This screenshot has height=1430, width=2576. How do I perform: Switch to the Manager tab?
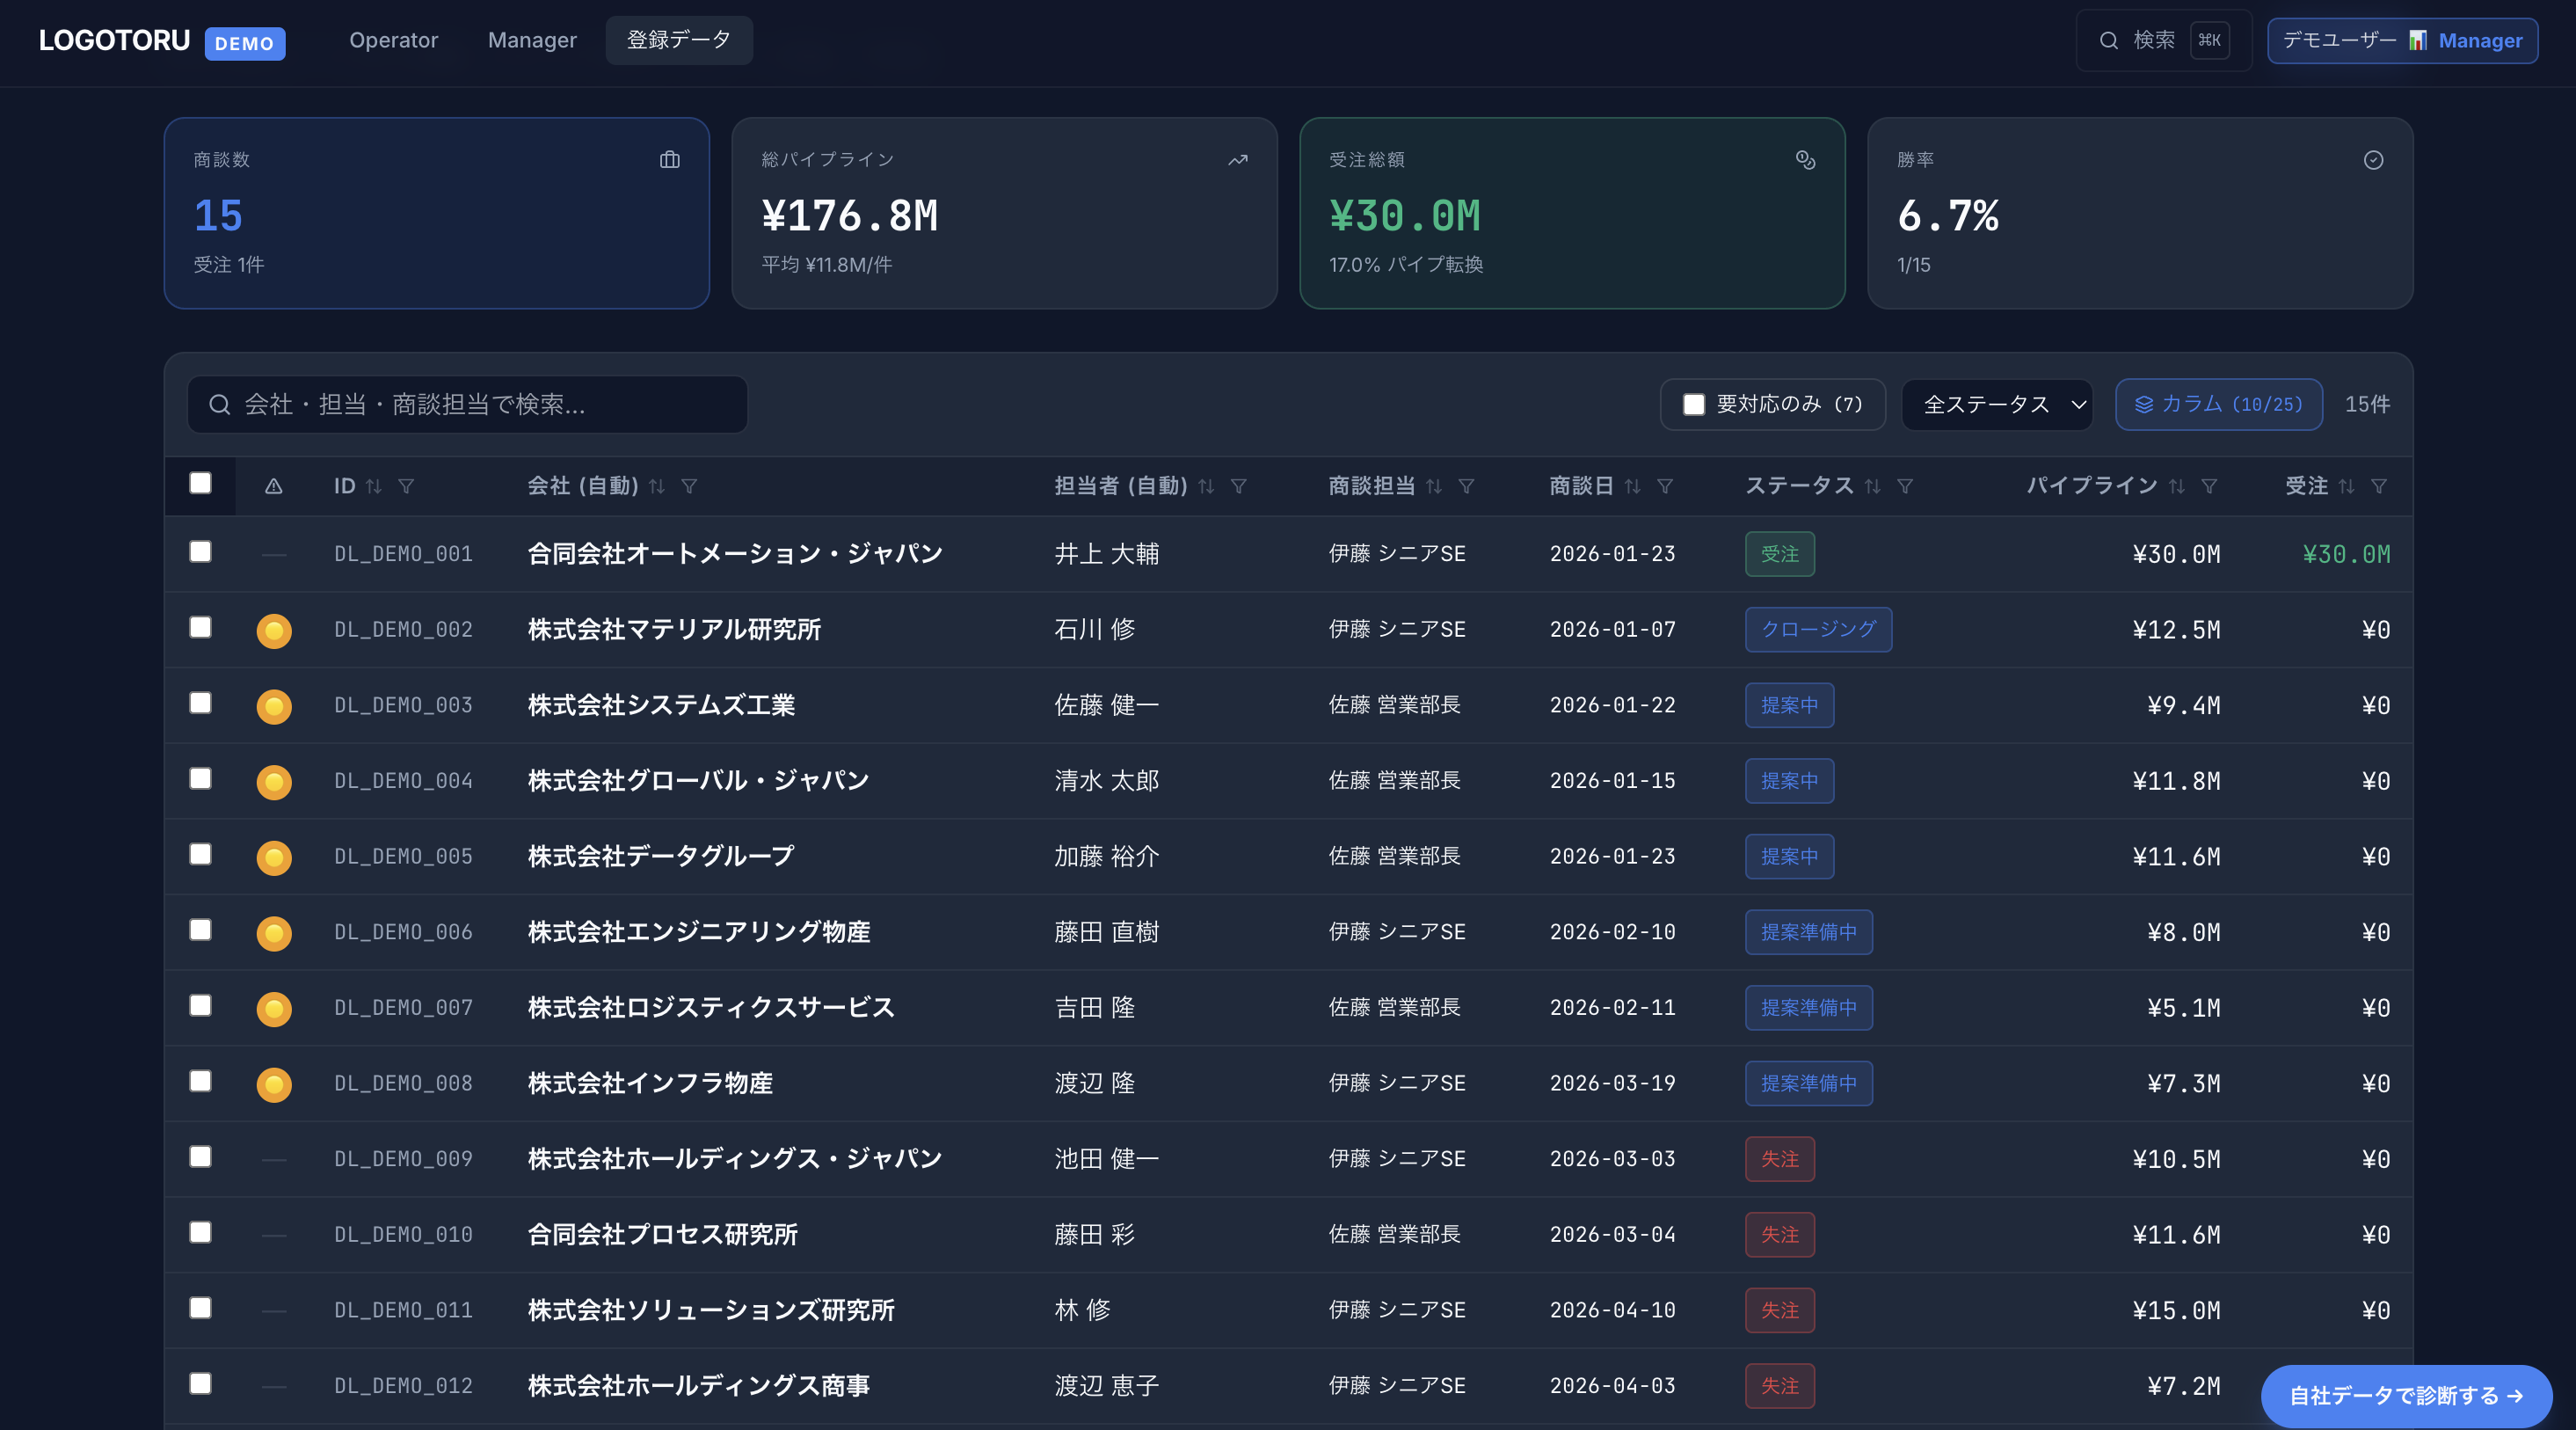pos(532,41)
